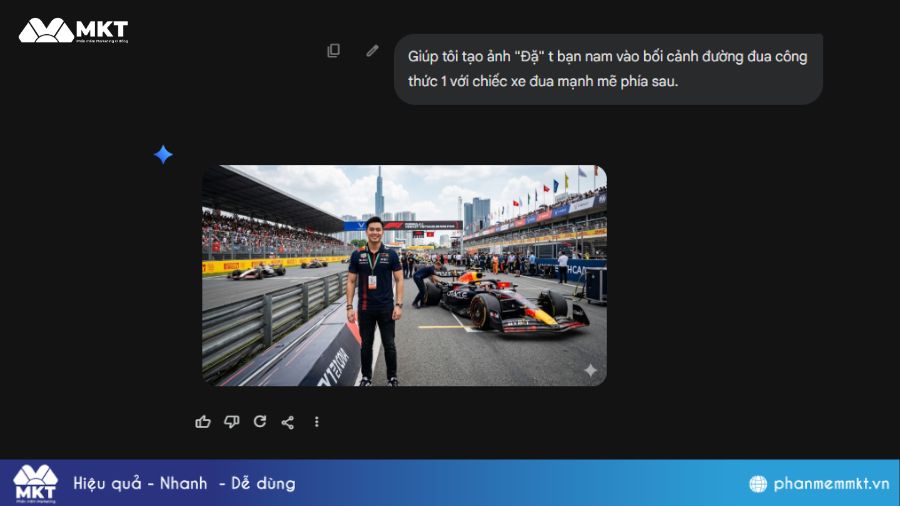The image size is (900, 506).
Task: Open the three-dot more options menu
Action: point(316,422)
